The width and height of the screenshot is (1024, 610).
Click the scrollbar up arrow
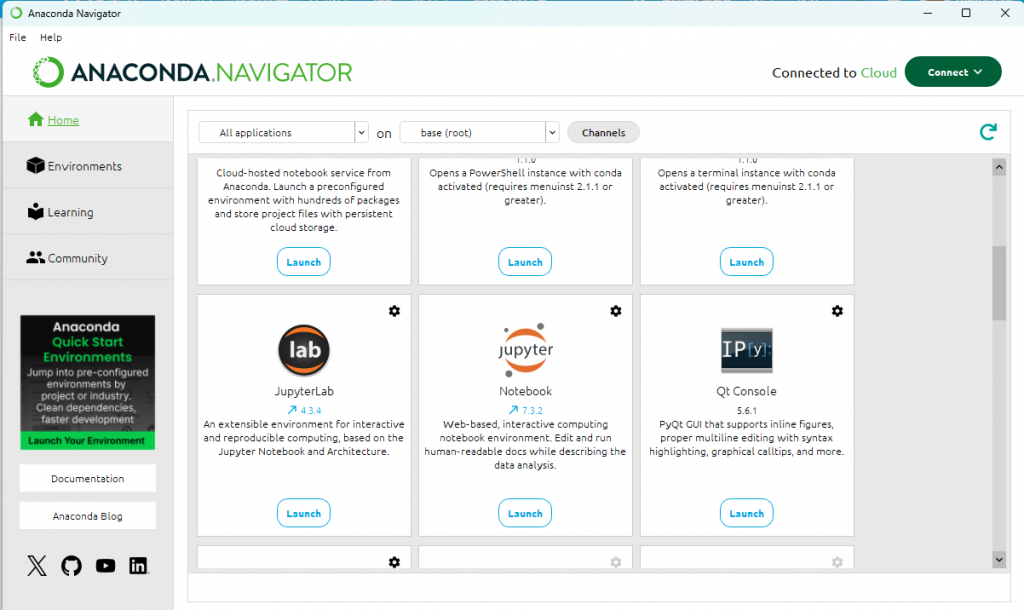click(999, 167)
